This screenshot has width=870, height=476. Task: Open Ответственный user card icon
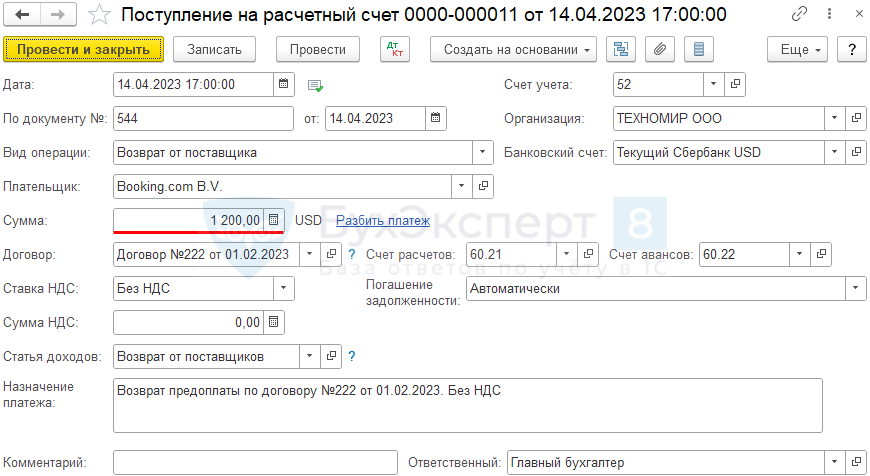pyautogui.click(x=856, y=462)
